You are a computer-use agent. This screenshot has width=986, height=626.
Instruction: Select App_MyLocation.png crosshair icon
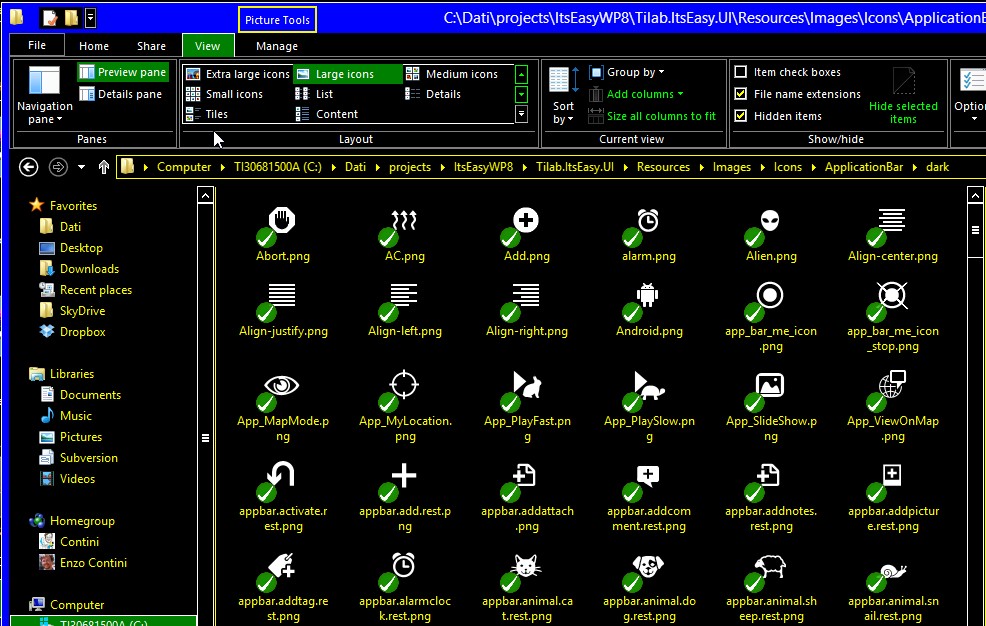point(404,387)
